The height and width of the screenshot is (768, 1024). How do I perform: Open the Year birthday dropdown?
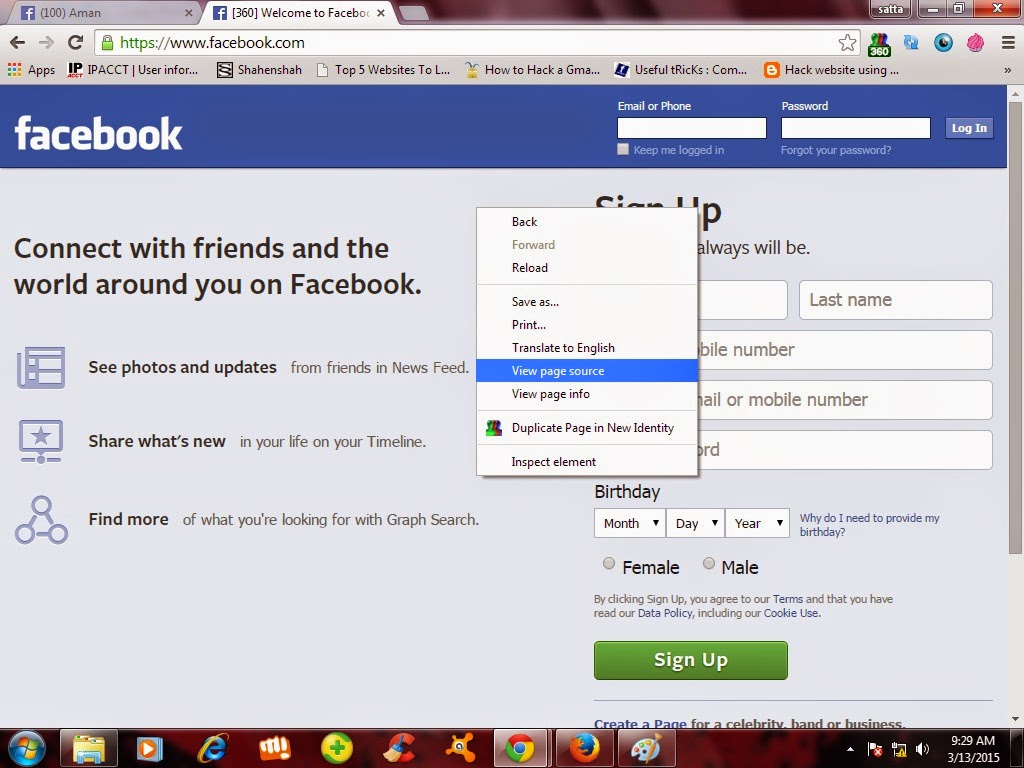tap(758, 523)
